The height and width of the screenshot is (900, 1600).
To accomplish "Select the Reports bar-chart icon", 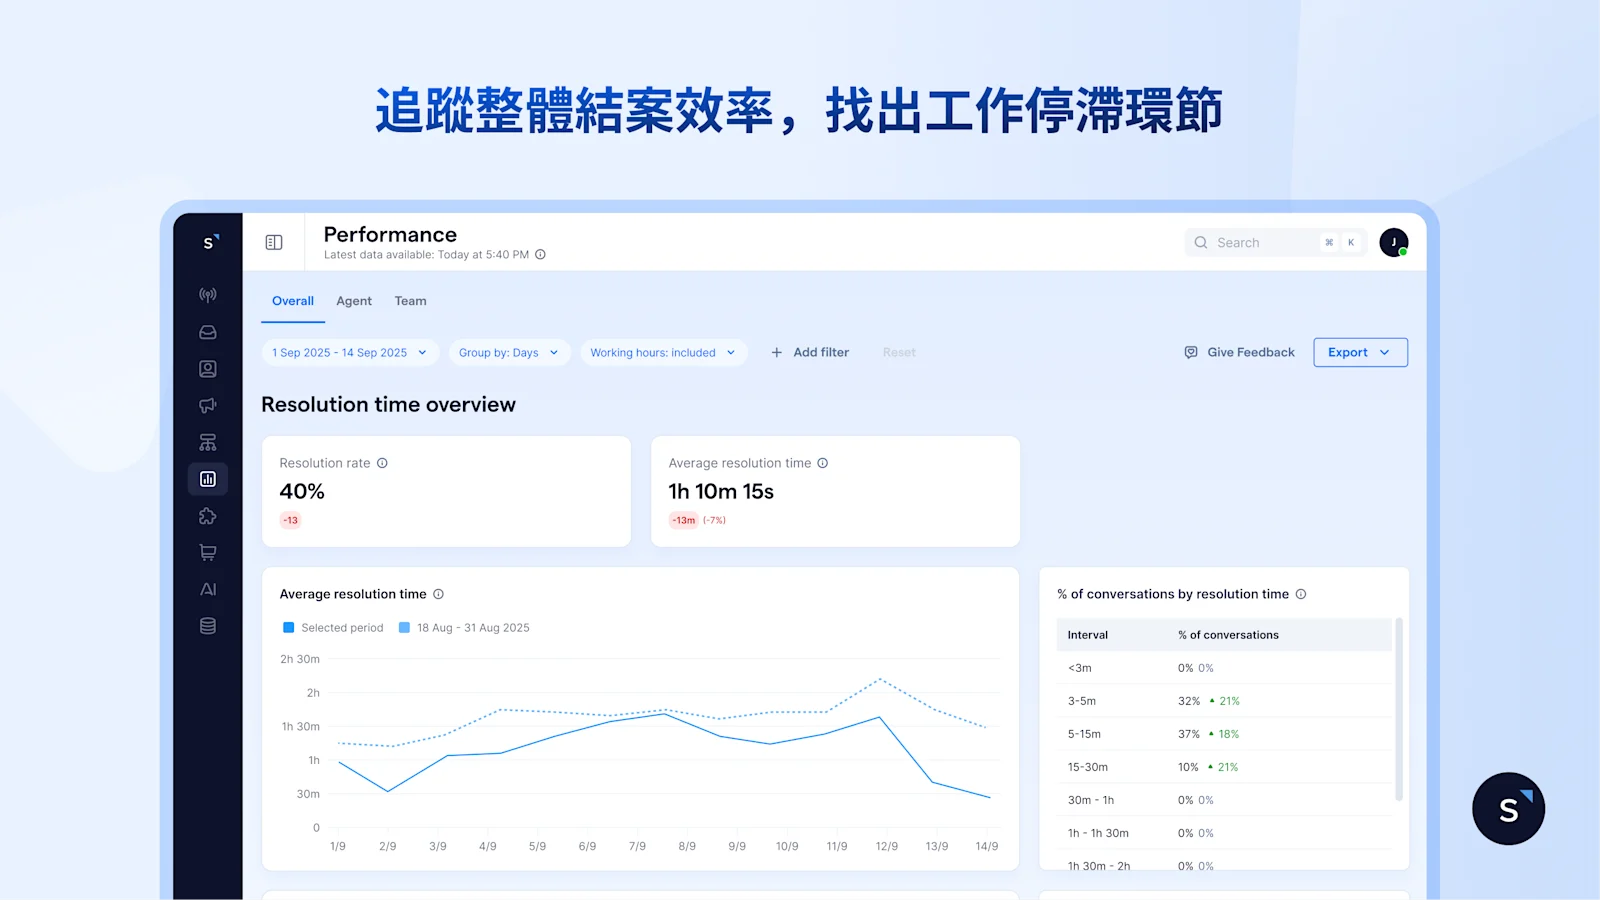I will point(207,478).
